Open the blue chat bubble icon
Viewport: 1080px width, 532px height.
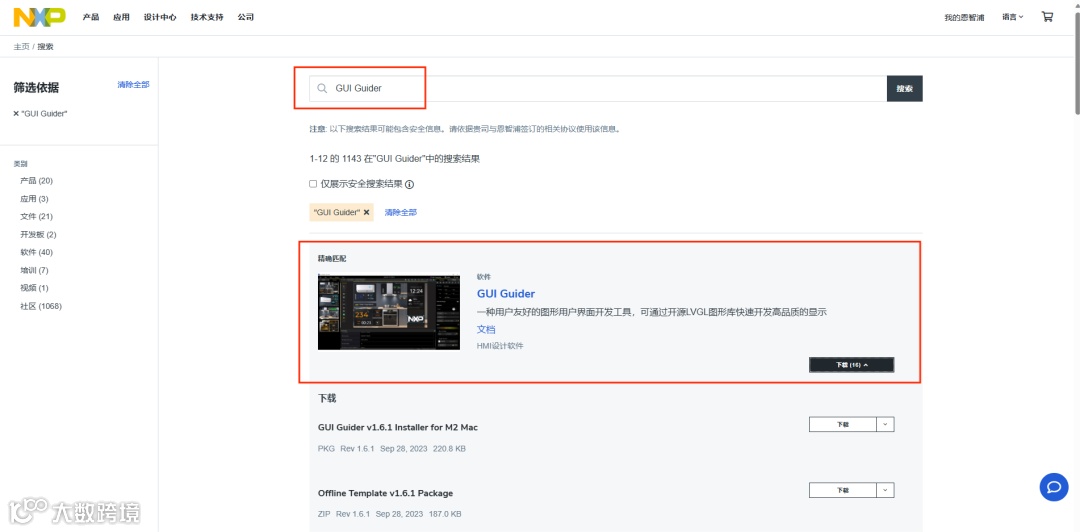click(1054, 487)
